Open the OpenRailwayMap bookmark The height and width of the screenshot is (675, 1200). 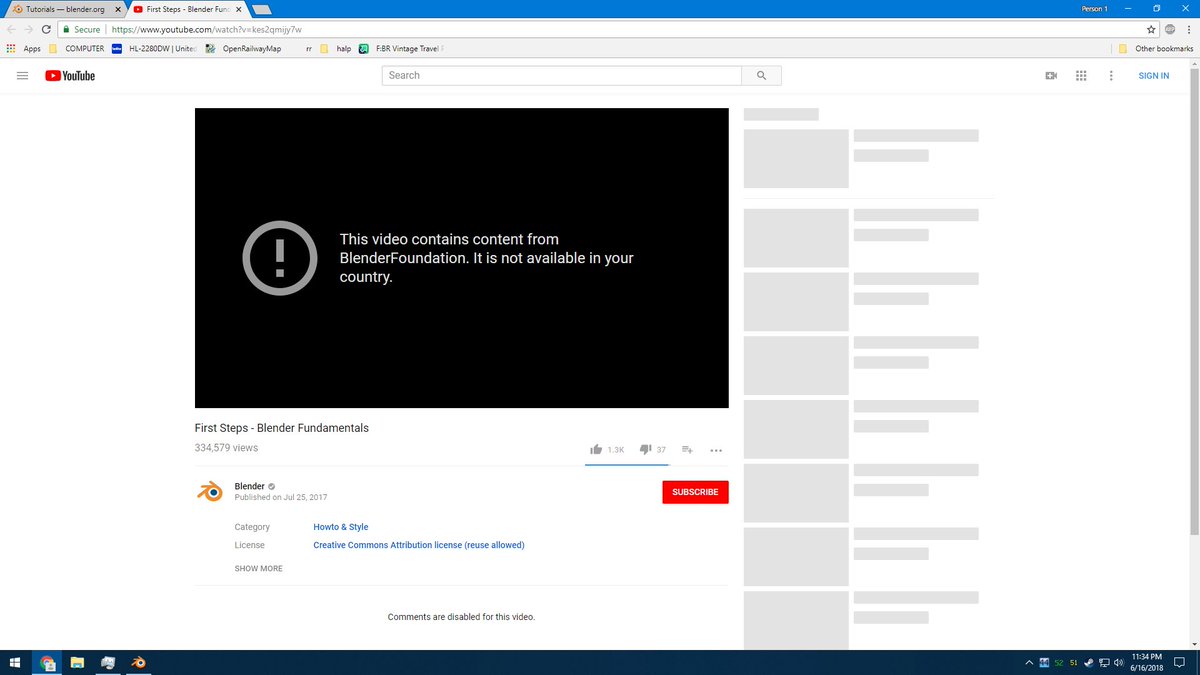tap(243, 48)
